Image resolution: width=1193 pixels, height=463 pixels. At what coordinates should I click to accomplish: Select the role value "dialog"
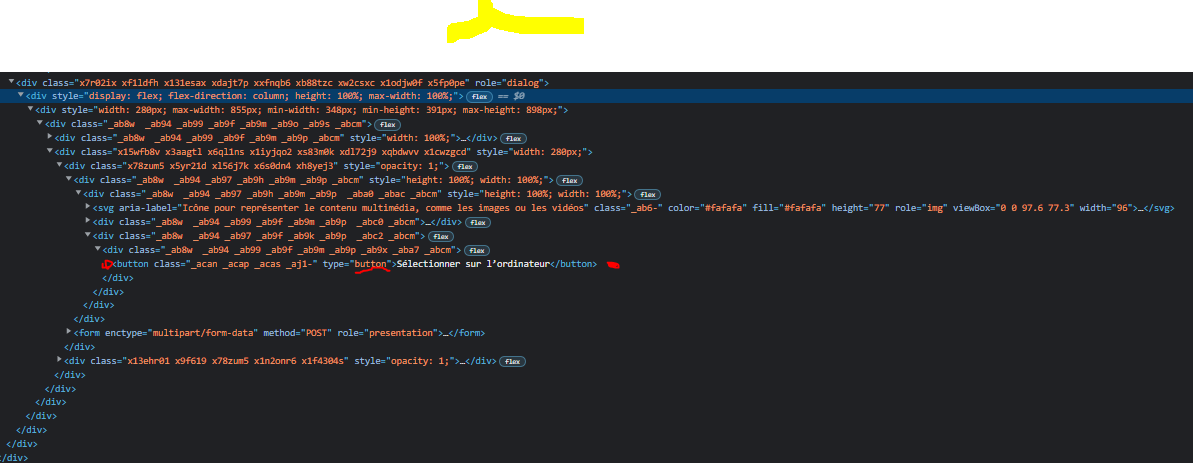click(523, 82)
